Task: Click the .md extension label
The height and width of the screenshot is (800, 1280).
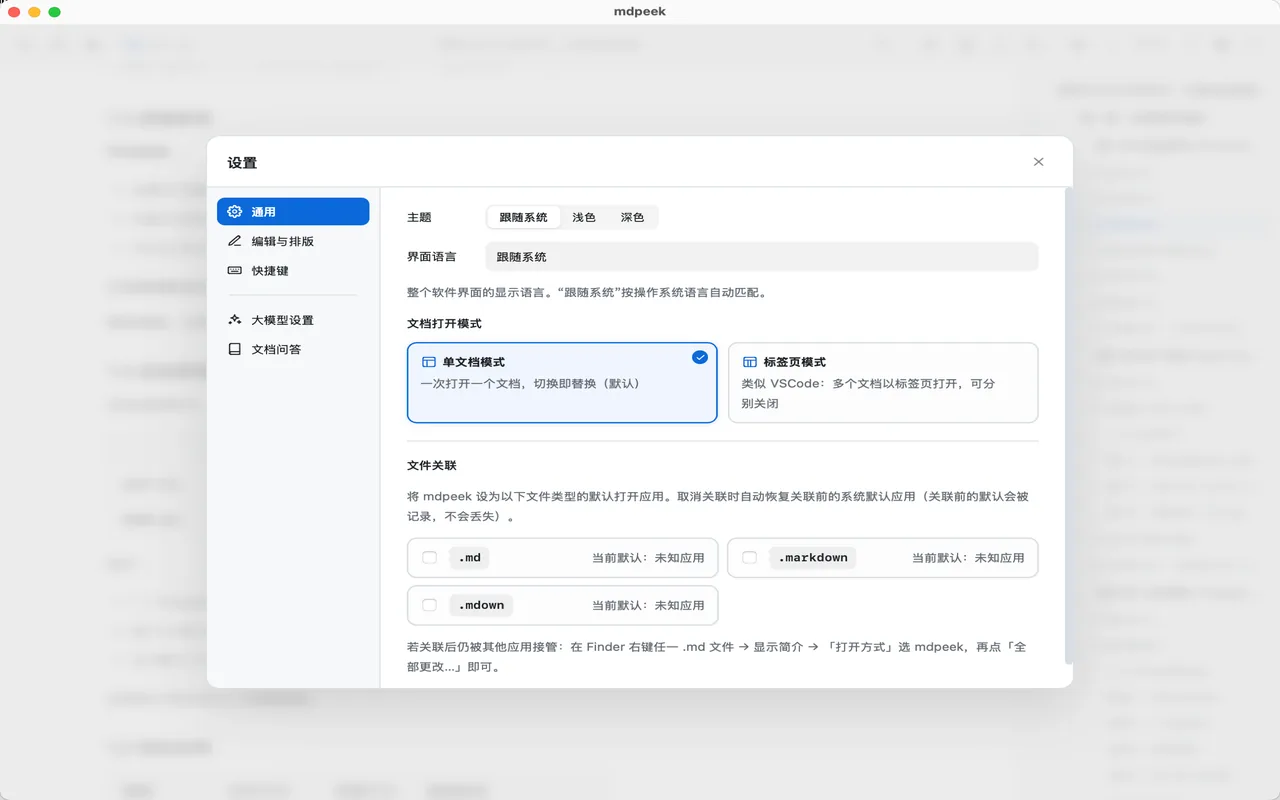Action: click(469, 558)
